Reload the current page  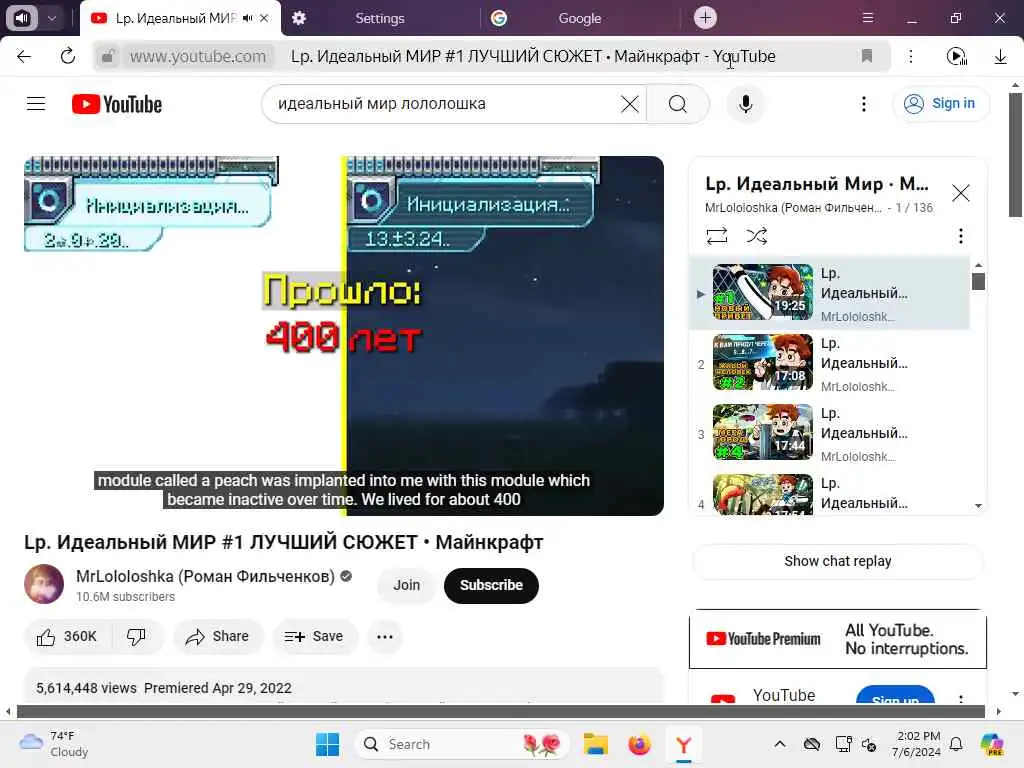coord(68,57)
